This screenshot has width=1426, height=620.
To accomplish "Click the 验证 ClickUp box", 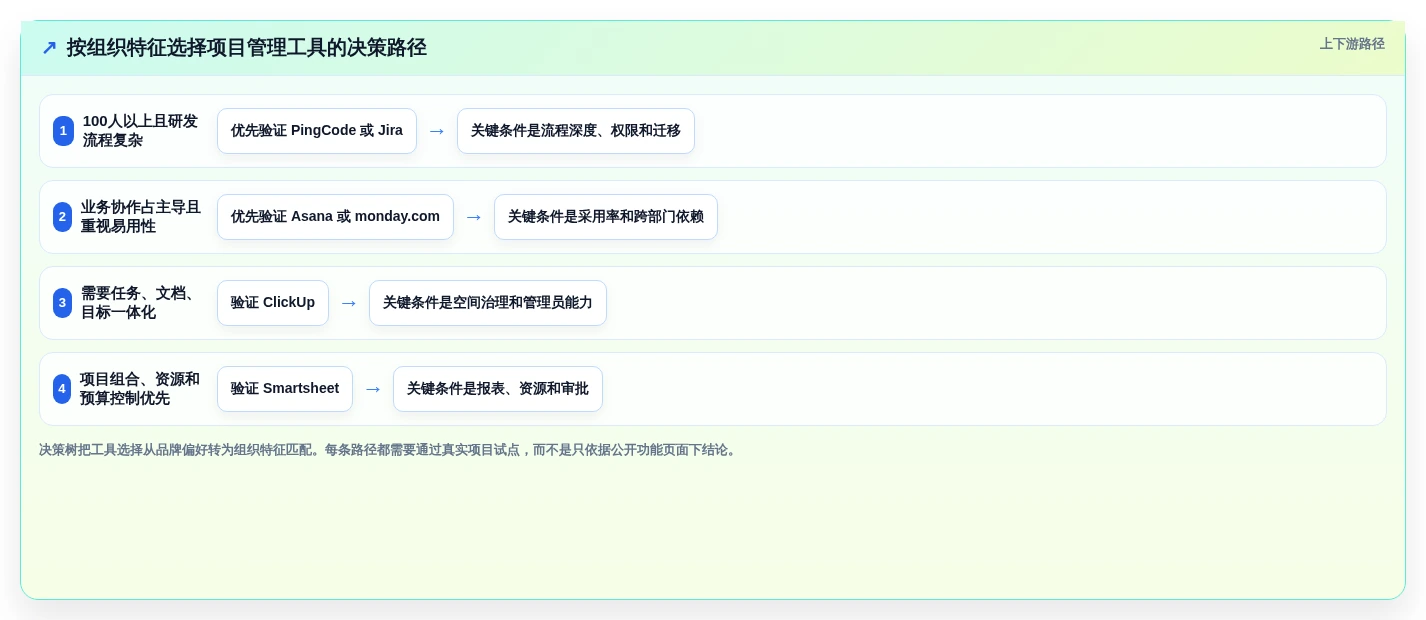I will pos(273,303).
